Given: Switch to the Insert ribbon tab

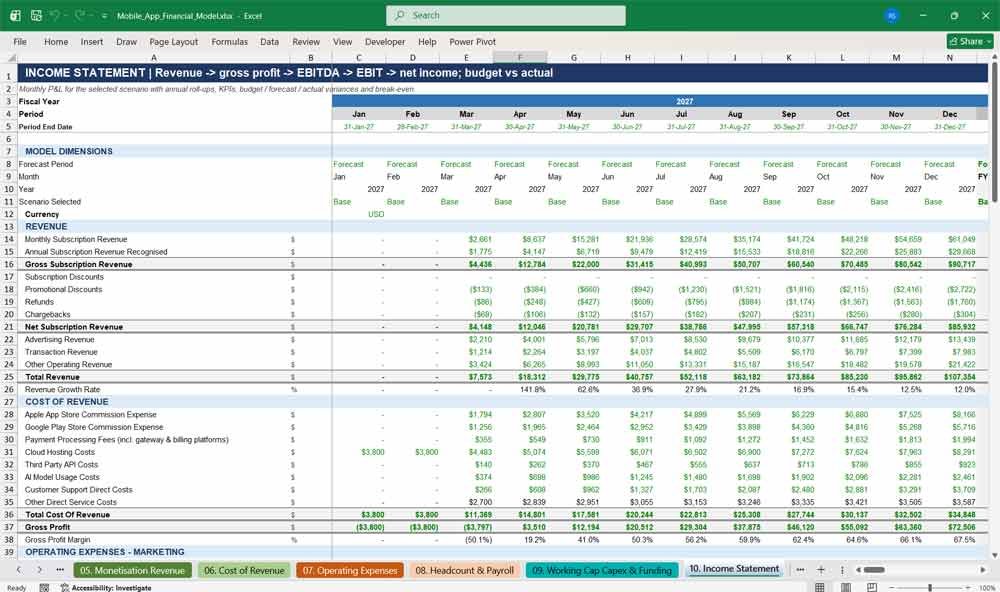Looking at the screenshot, I should [x=92, y=41].
